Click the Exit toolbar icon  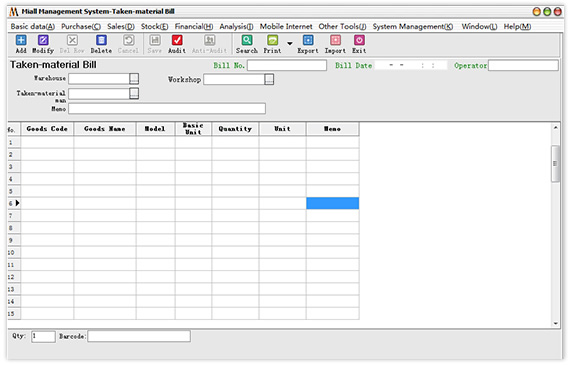coord(359,40)
